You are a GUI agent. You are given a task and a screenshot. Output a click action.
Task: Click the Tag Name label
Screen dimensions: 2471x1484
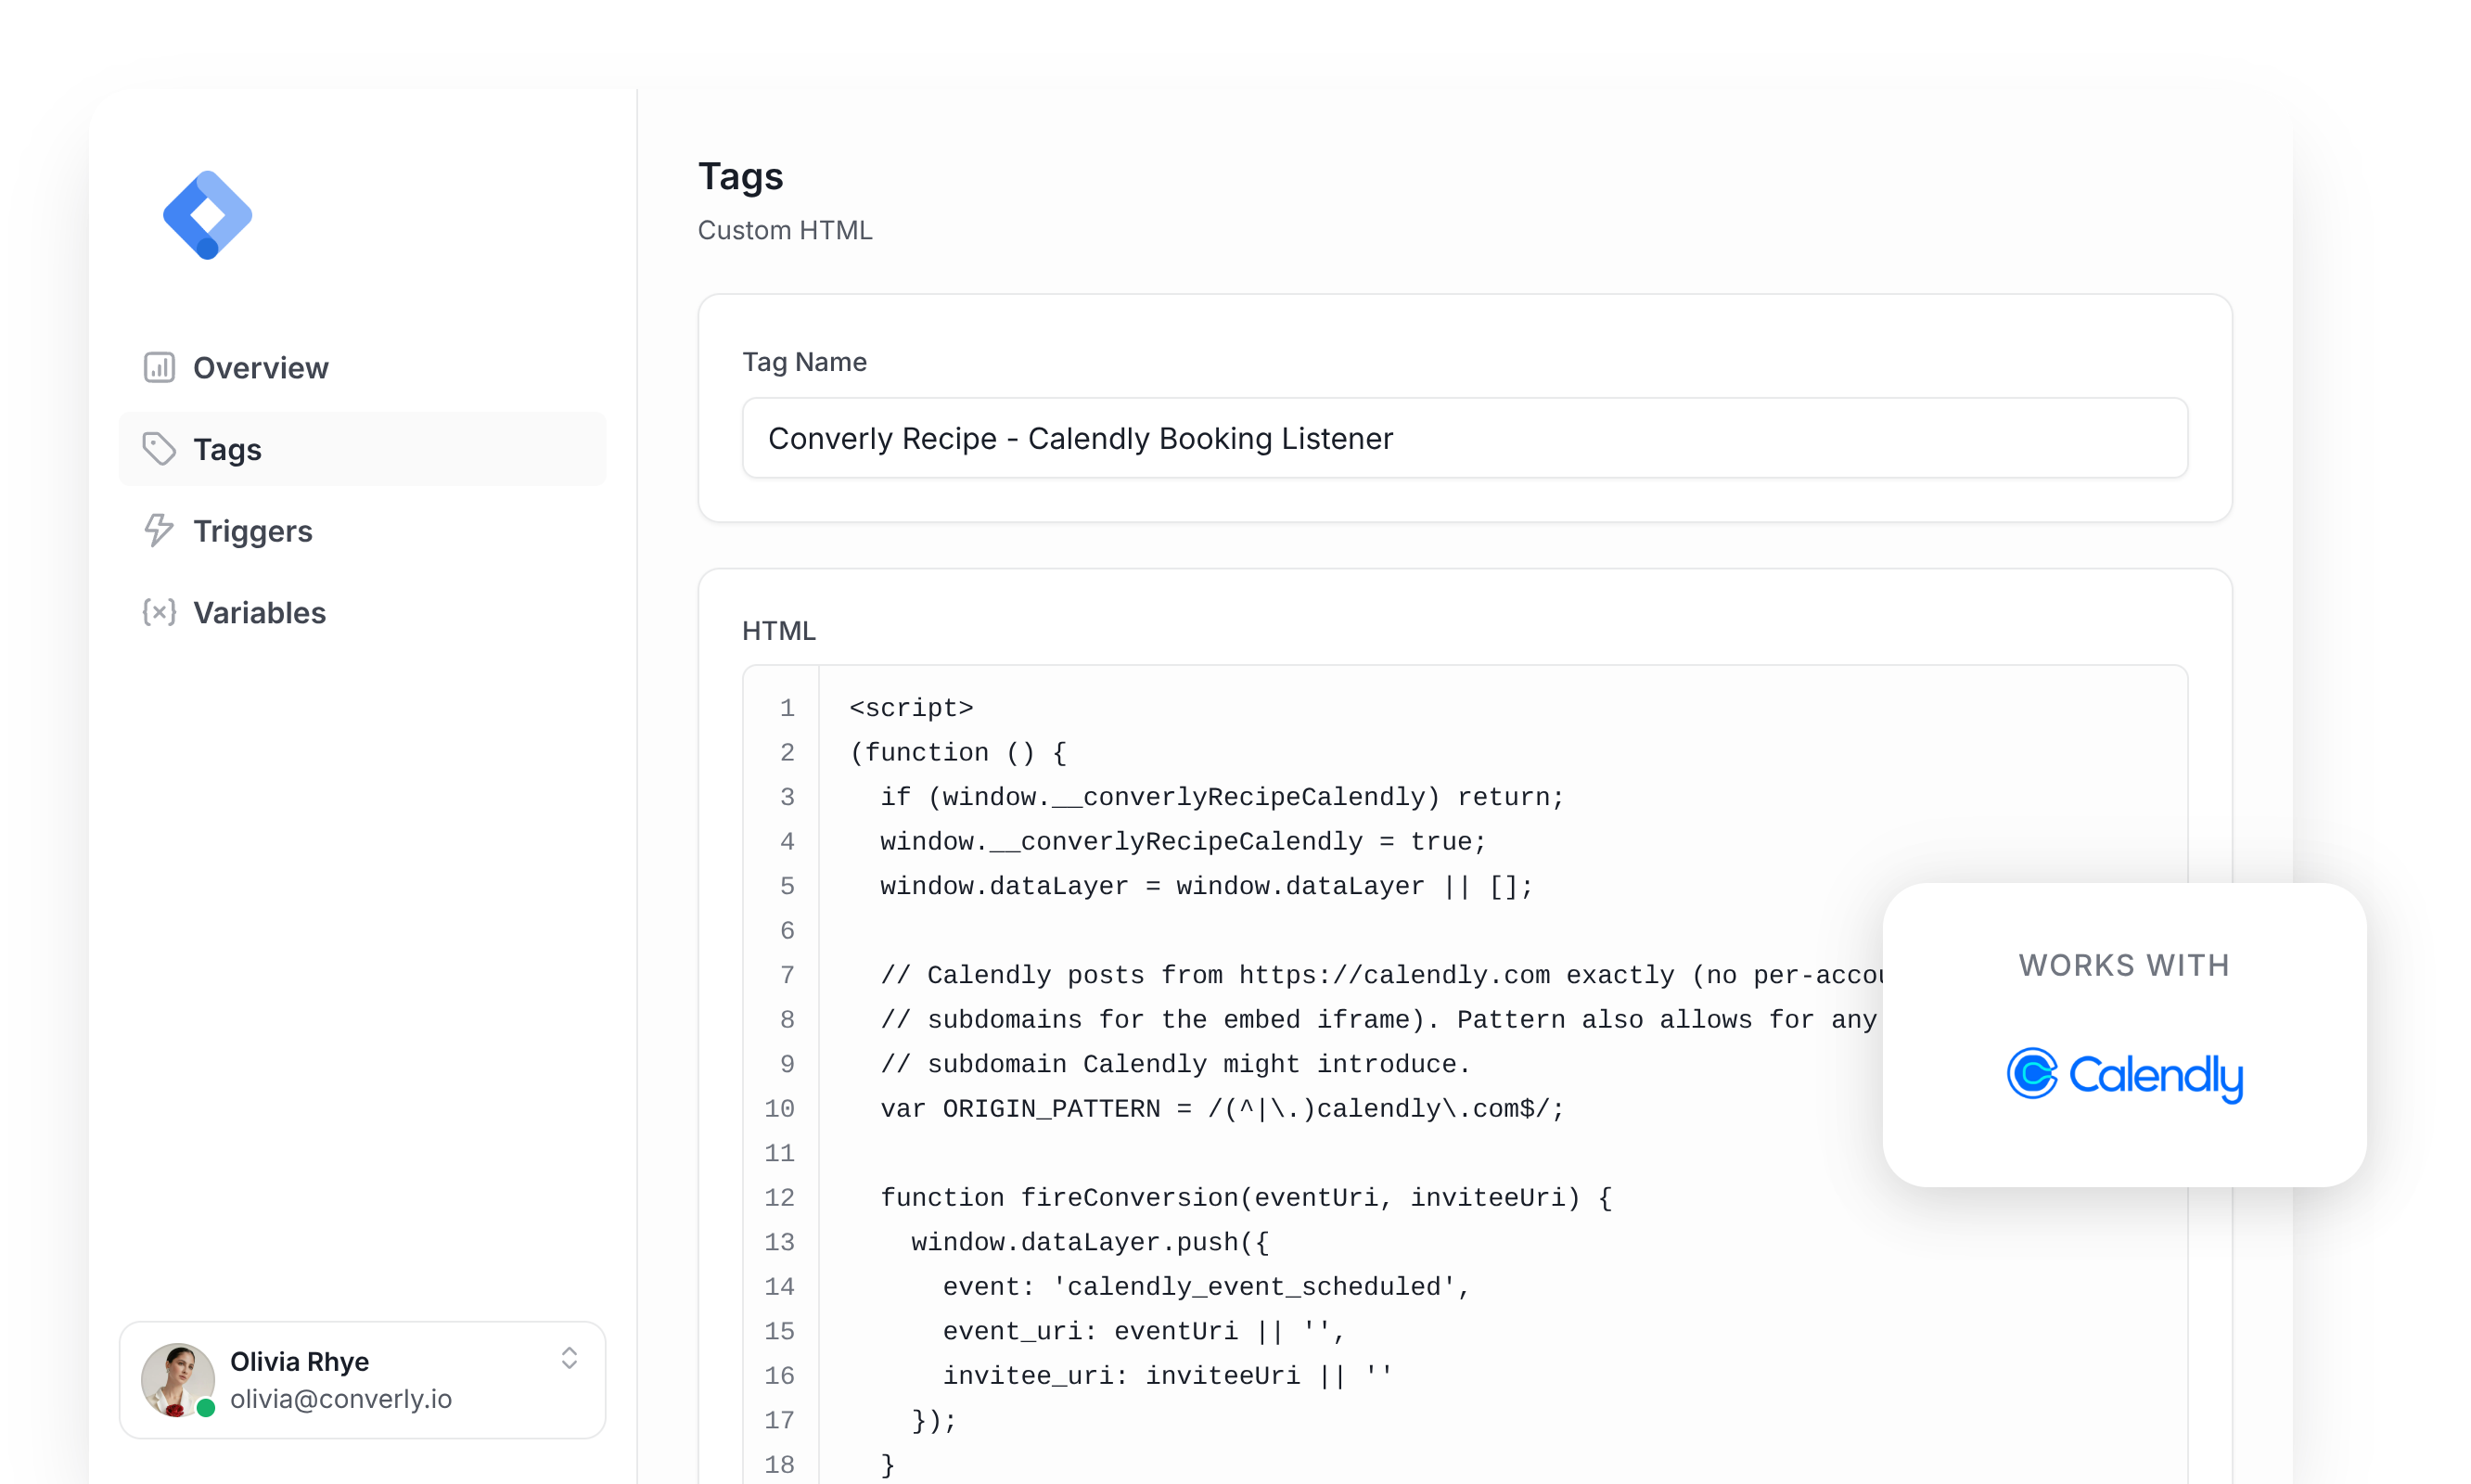tap(804, 362)
